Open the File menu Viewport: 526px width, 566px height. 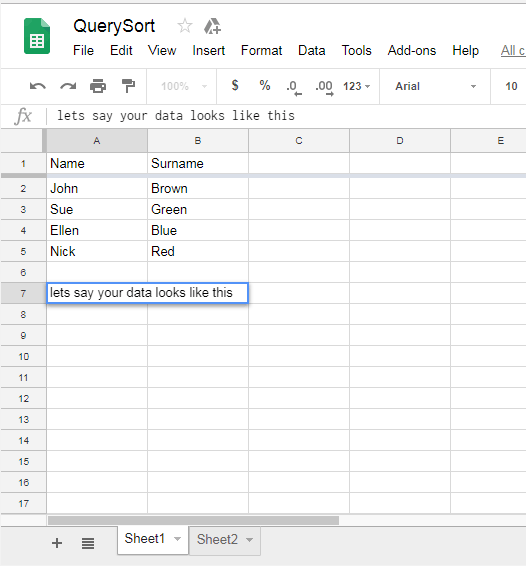click(x=83, y=51)
